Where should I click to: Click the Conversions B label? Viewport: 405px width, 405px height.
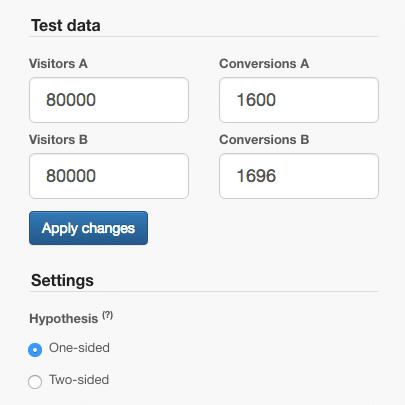click(264, 140)
